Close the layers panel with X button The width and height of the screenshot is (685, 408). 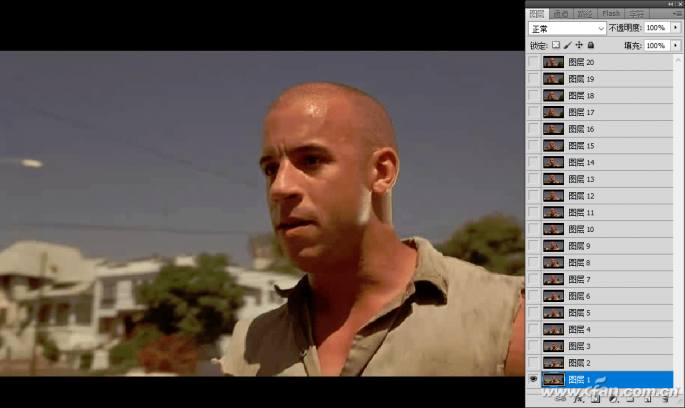[680, 3]
